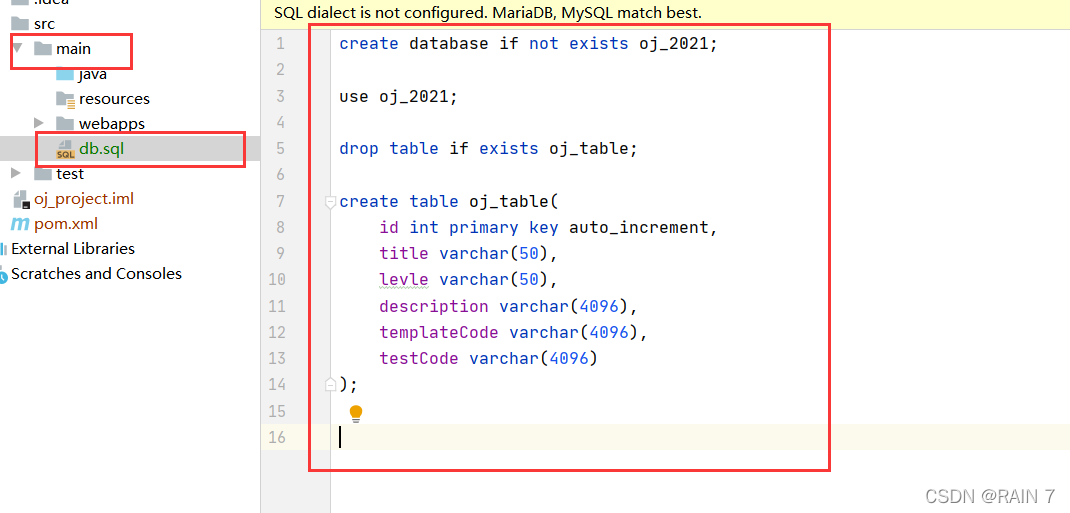Click the 'templateCode' column name
Viewport: 1070px width, 513px height.
click(x=439, y=332)
